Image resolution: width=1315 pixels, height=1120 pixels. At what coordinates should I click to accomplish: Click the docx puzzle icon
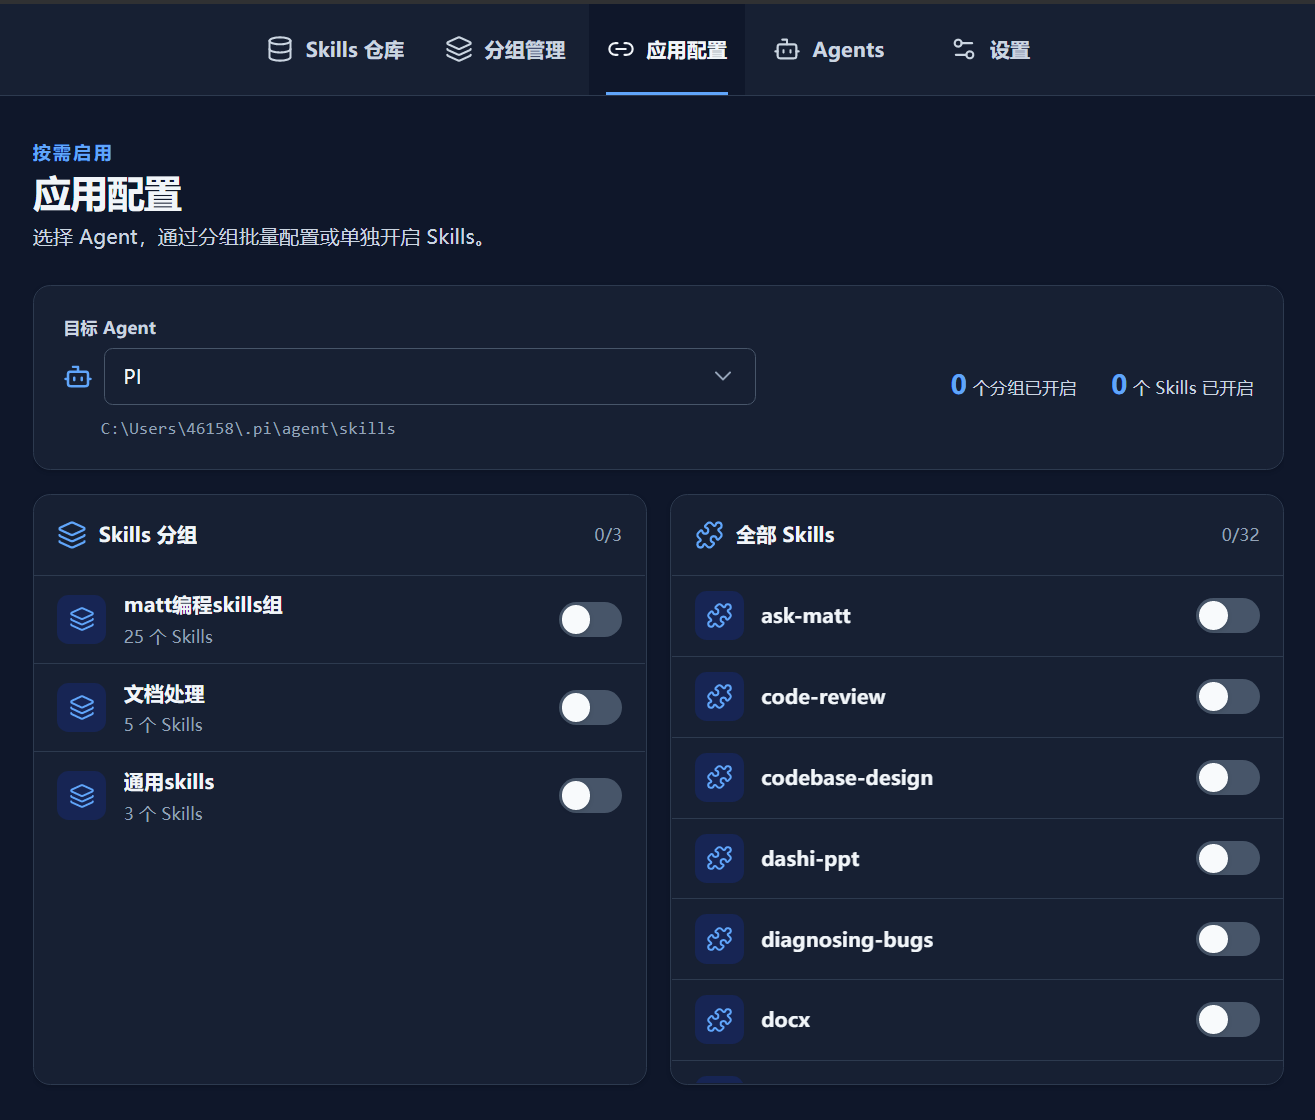click(x=719, y=1019)
